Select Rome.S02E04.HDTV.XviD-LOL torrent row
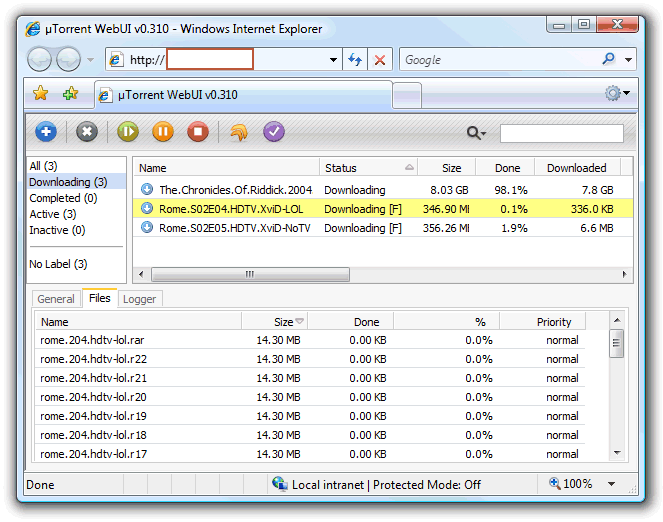Viewport: 663px width, 522px height. pyautogui.click(x=383, y=209)
